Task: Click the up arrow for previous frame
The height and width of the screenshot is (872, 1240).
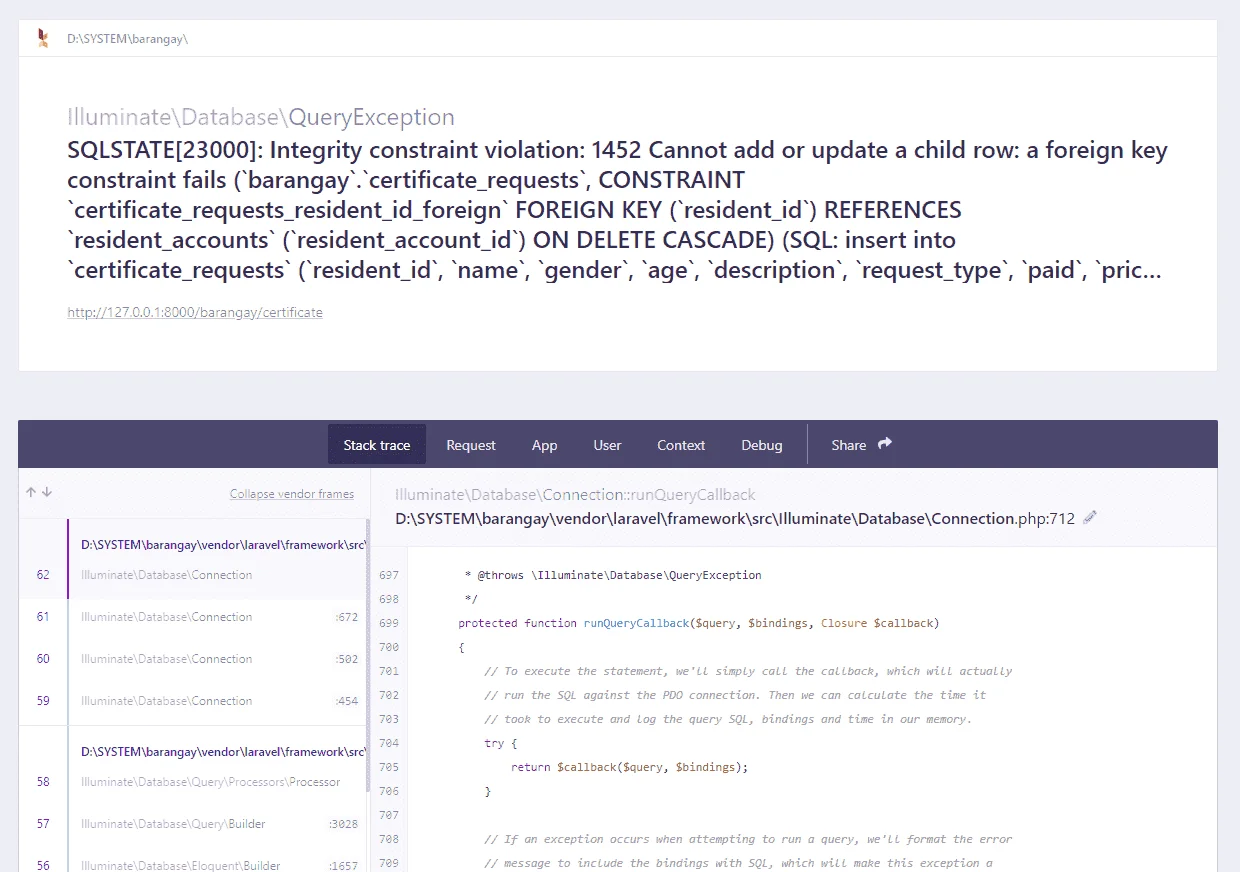Action: coord(31,493)
